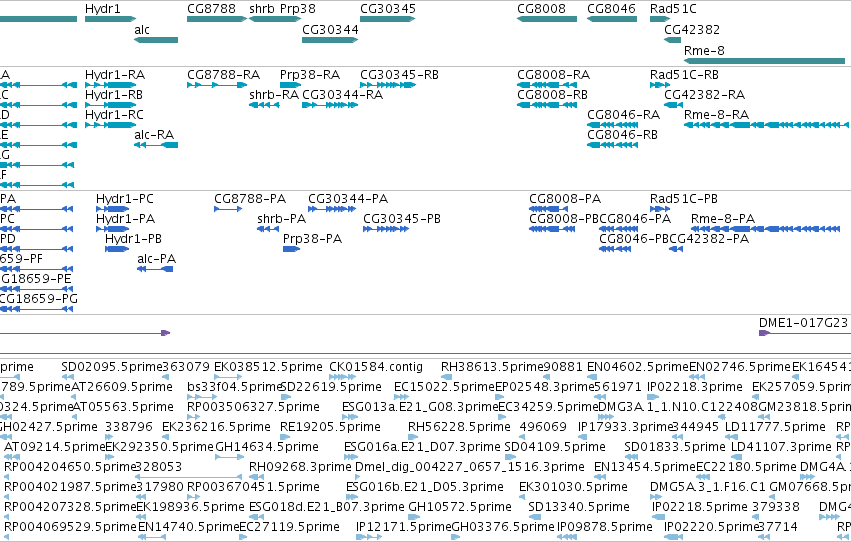The height and width of the screenshot is (542, 851).
Task: Open the RH38613.5prime EST label
Action: tap(492, 367)
